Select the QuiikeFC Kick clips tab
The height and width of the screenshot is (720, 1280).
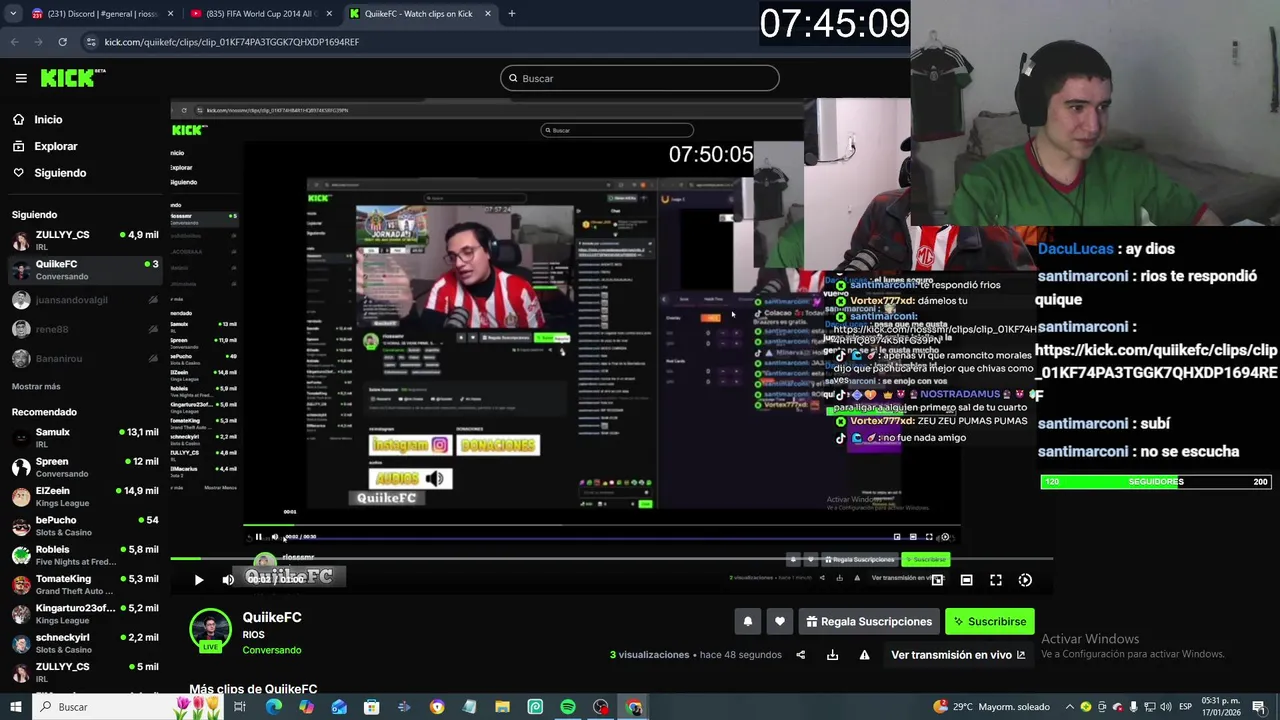pyautogui.click(x=420, y=14)
